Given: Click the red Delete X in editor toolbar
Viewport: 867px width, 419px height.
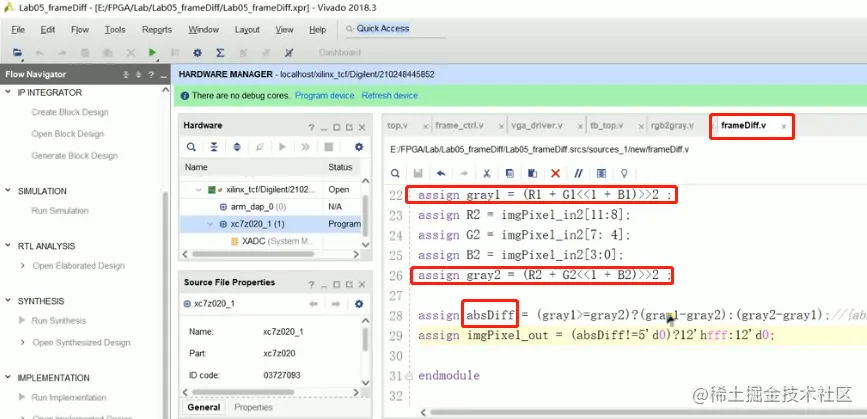Looking at the screenshot, I should [x=556, y=174].
